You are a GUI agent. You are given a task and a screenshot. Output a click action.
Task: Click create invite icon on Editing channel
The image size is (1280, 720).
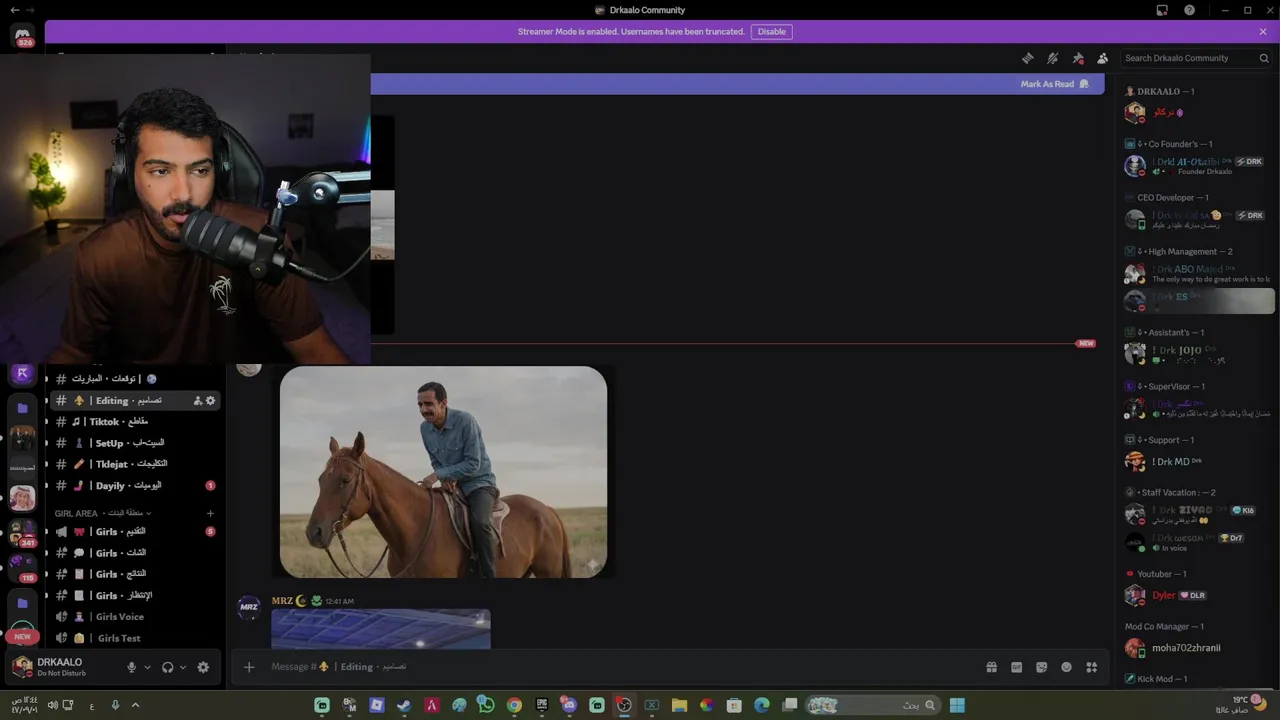(x=197, y=400)
